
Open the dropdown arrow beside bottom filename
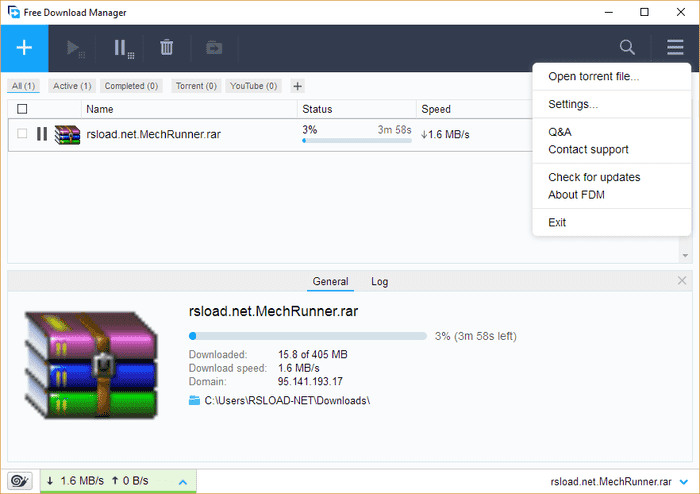click(x=682, y=482)
